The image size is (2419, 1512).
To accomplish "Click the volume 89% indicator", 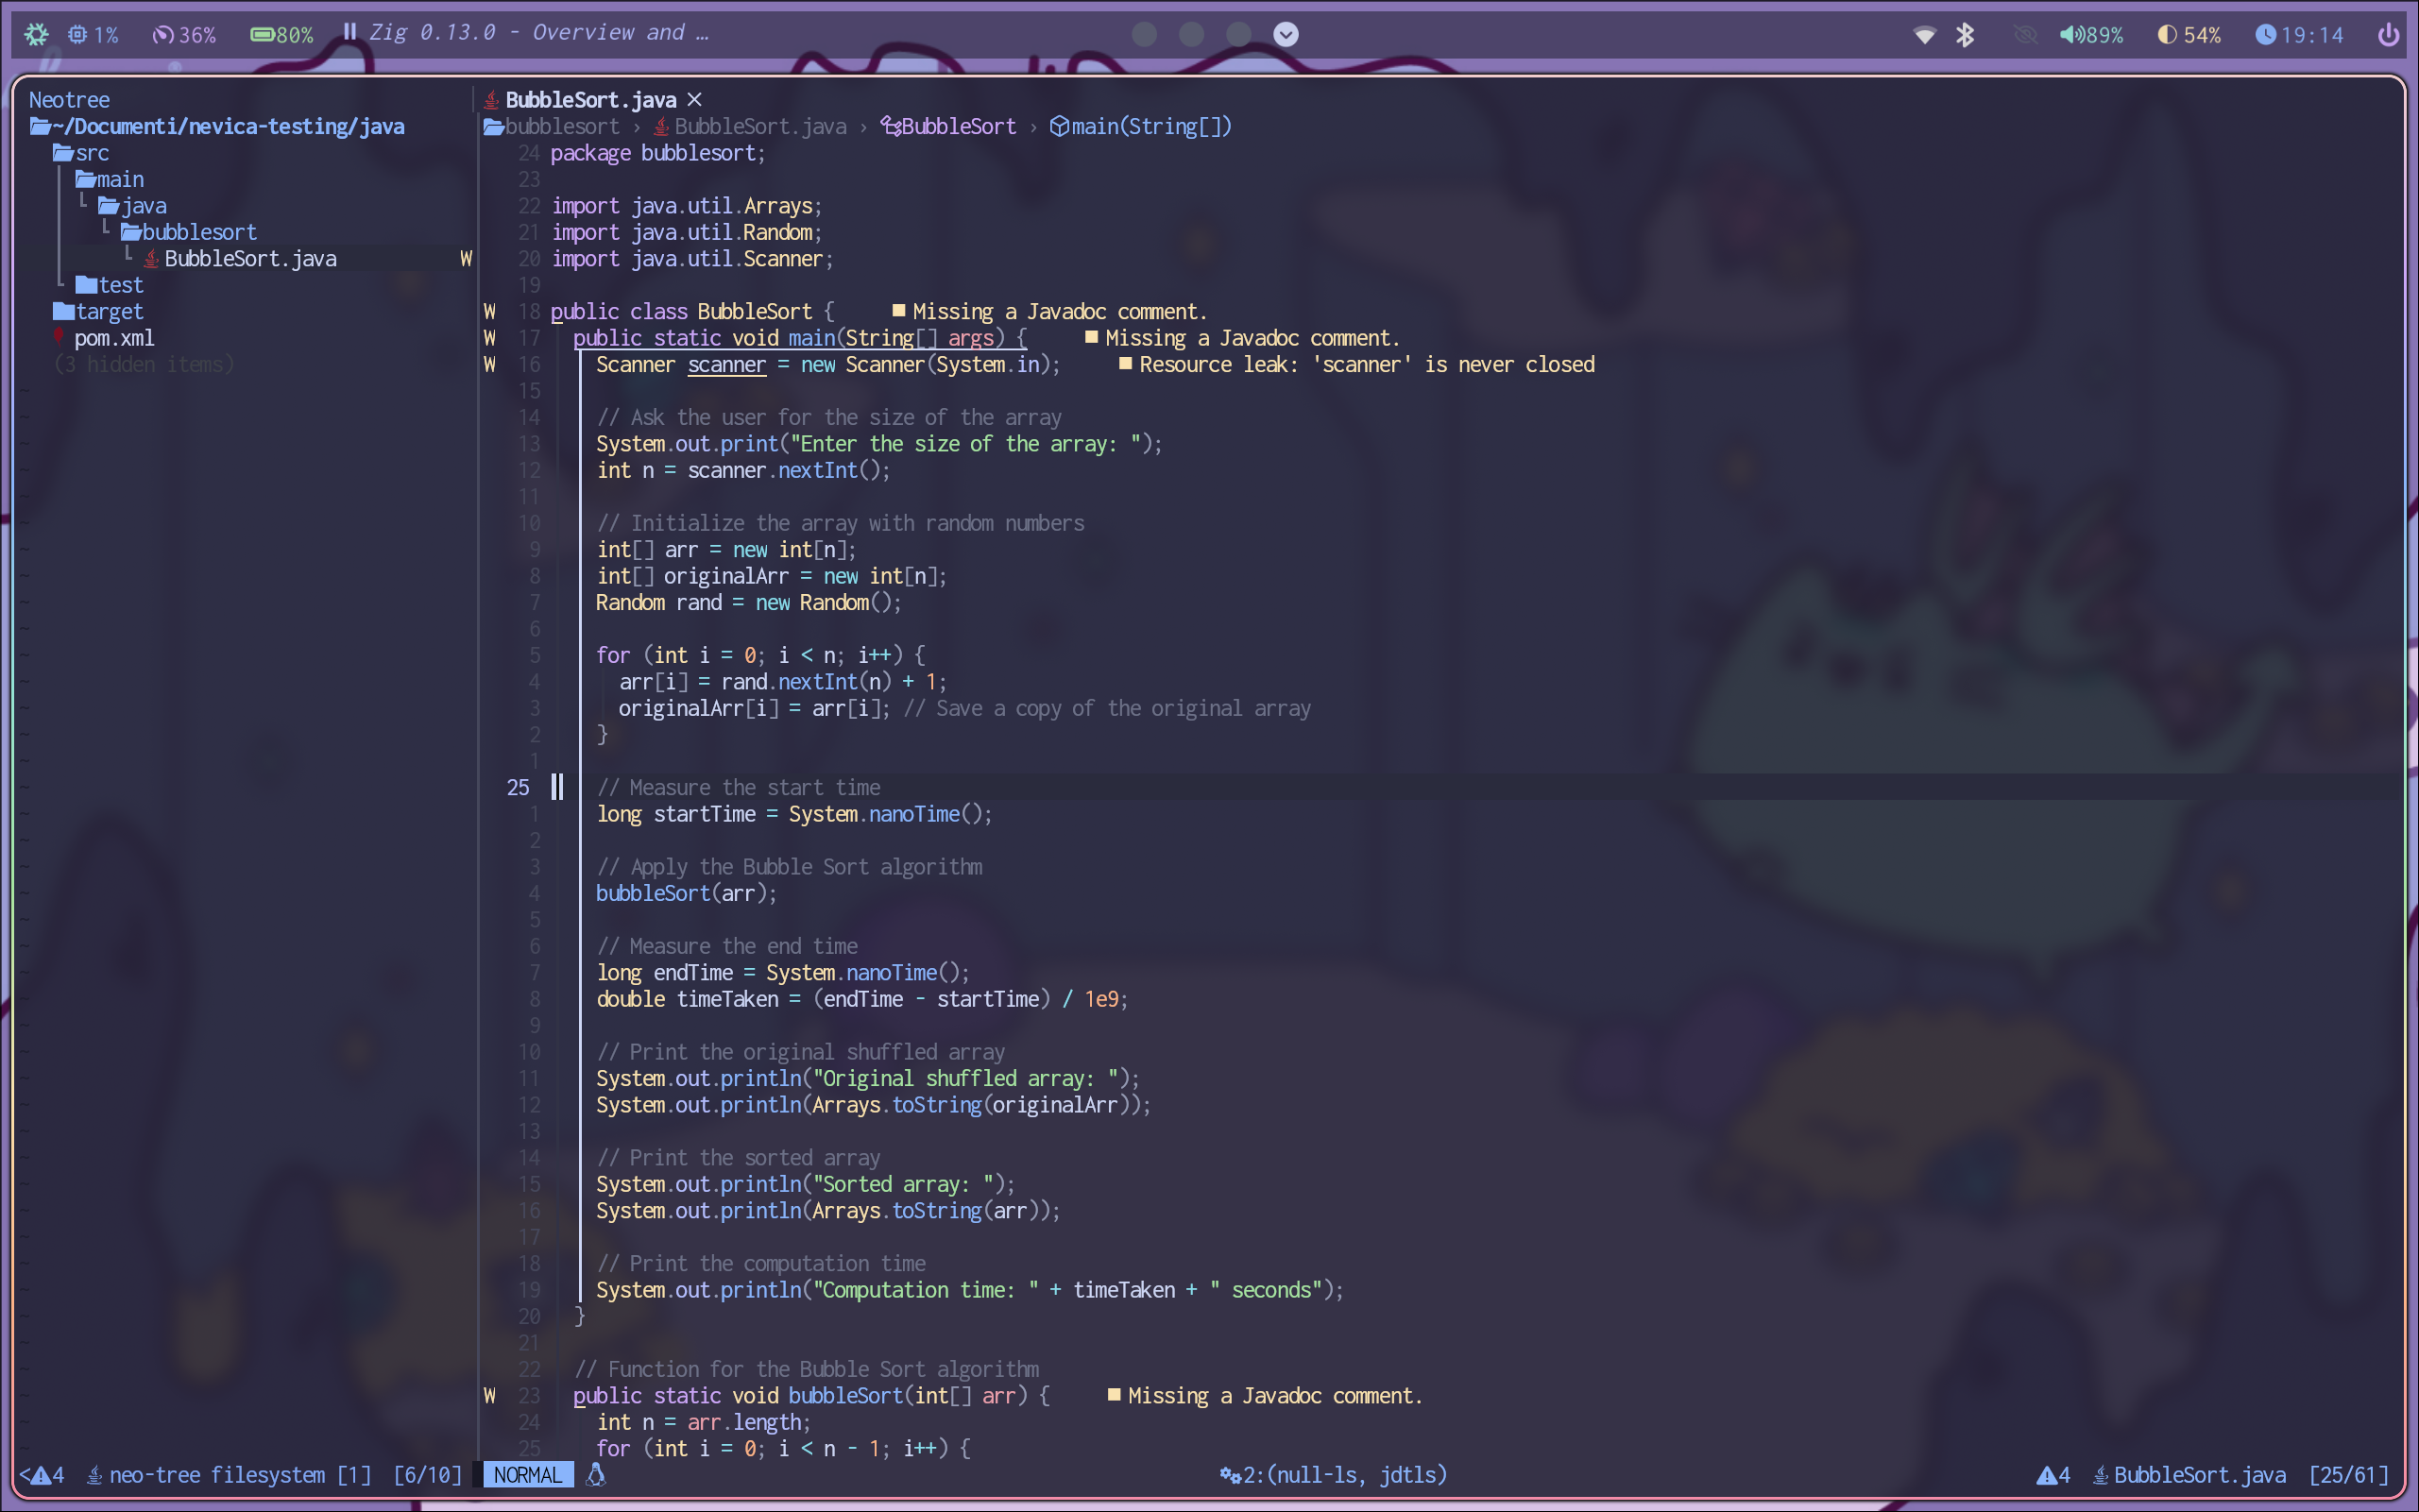I will 2091,35.
